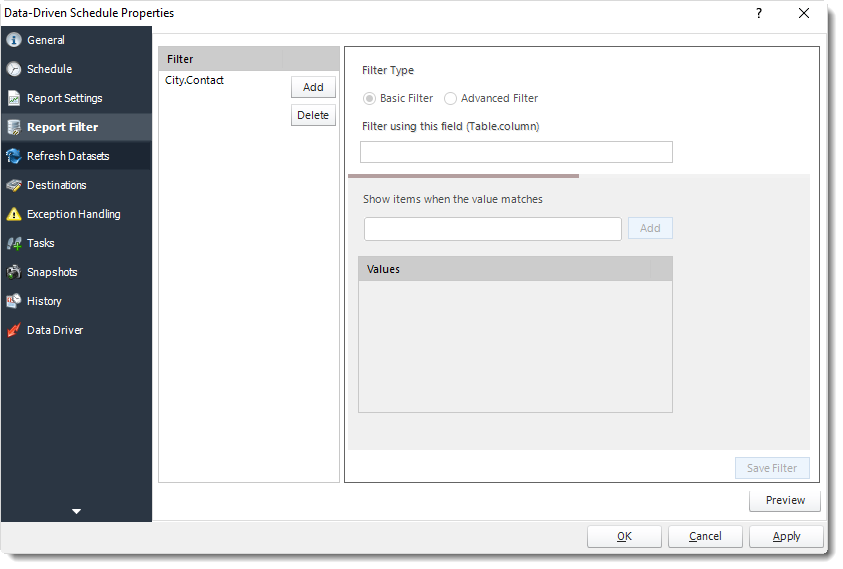The image size is (843, 569).
Task: Select the City.Contact filter entry
Action: coord(194,80)
